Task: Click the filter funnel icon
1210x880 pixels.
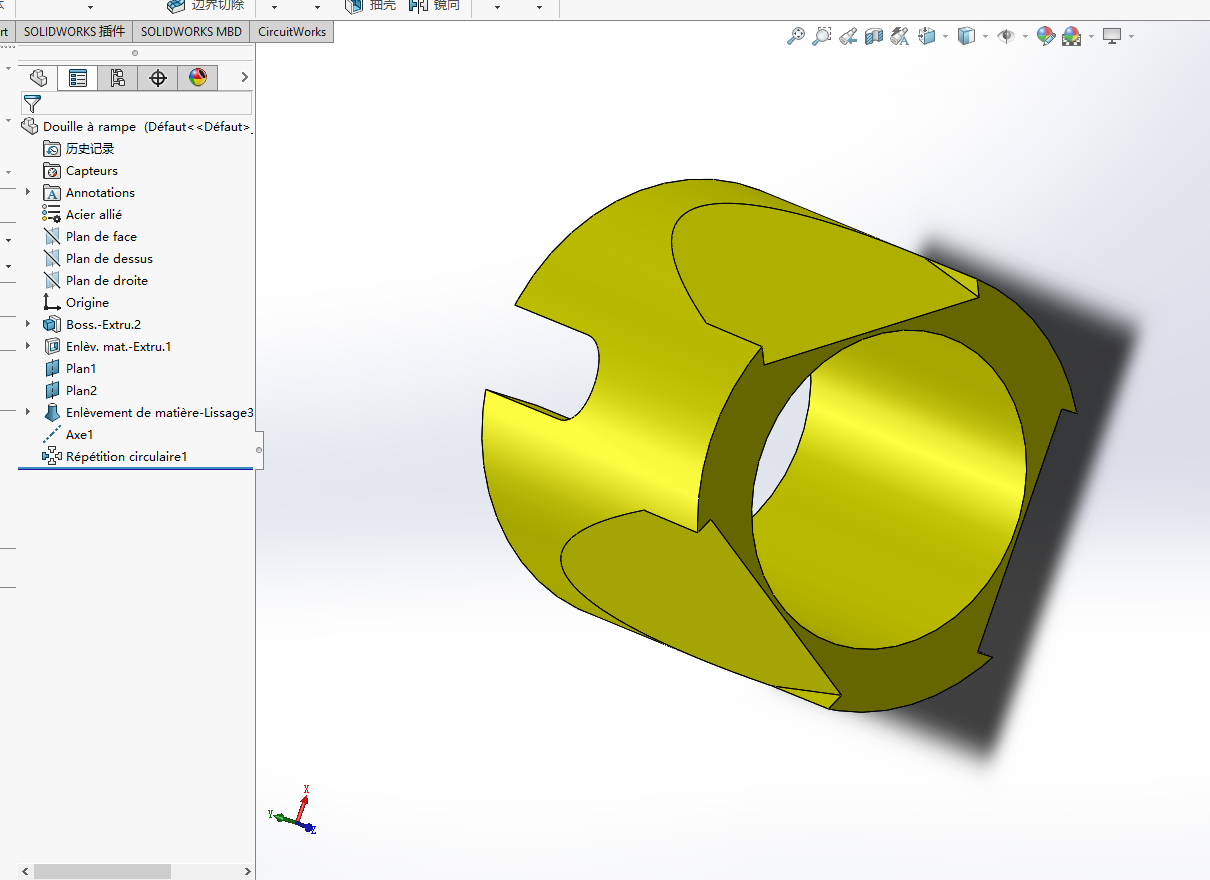Action: click(x=32, y=103)
